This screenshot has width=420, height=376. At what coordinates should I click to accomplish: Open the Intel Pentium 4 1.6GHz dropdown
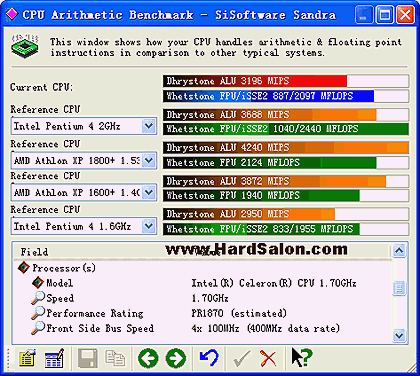tap(148, 226)
